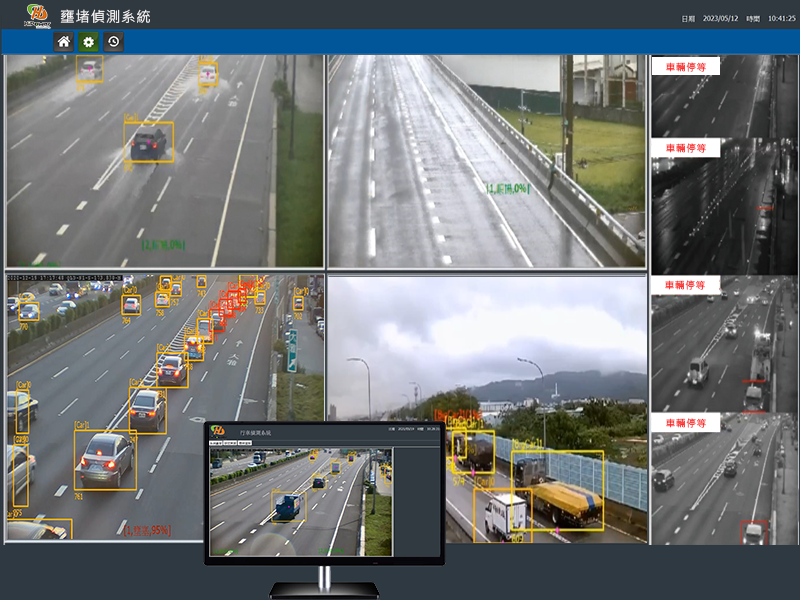The height and width of the screenshot is (600, 800).
Task: Click the topmost 車輛停等 alert label
Action: 685,67
